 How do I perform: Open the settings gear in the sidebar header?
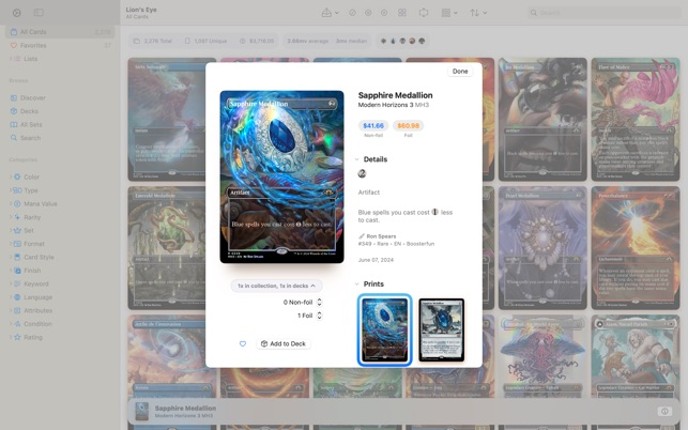click(x=16, y=13)
